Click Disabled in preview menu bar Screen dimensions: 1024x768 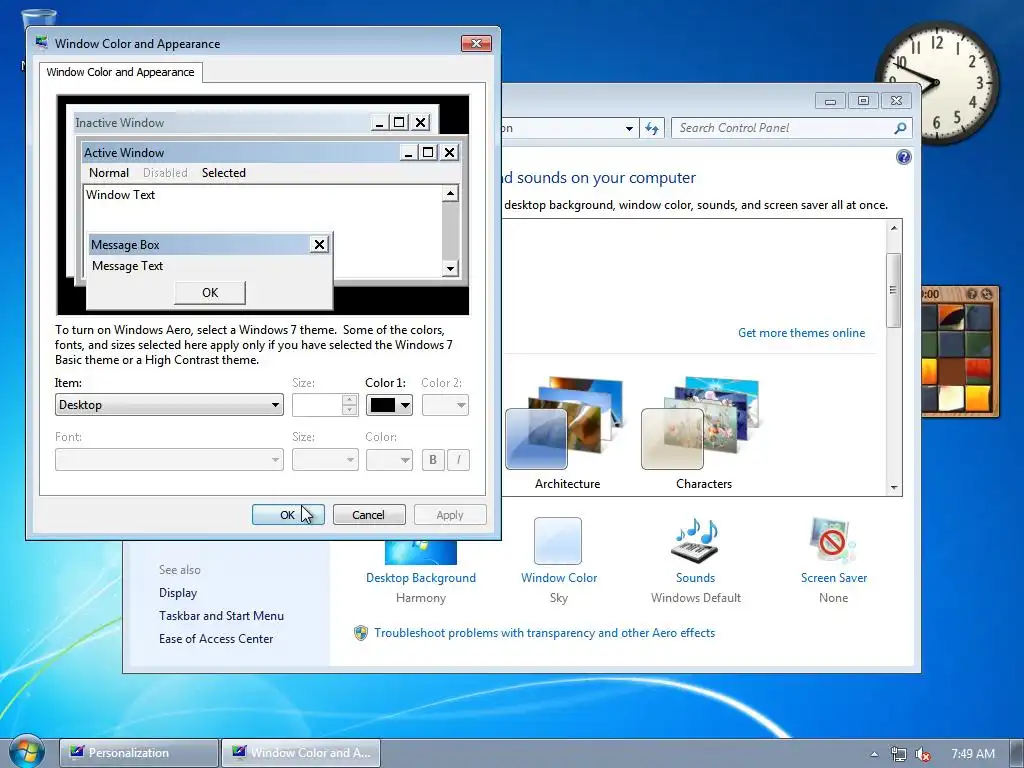pos(165,172)
